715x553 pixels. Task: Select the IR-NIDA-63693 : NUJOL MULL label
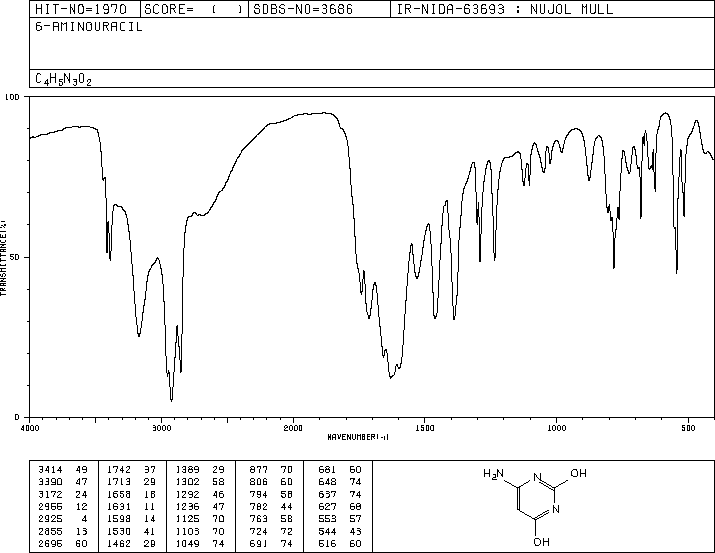point(505,9)
